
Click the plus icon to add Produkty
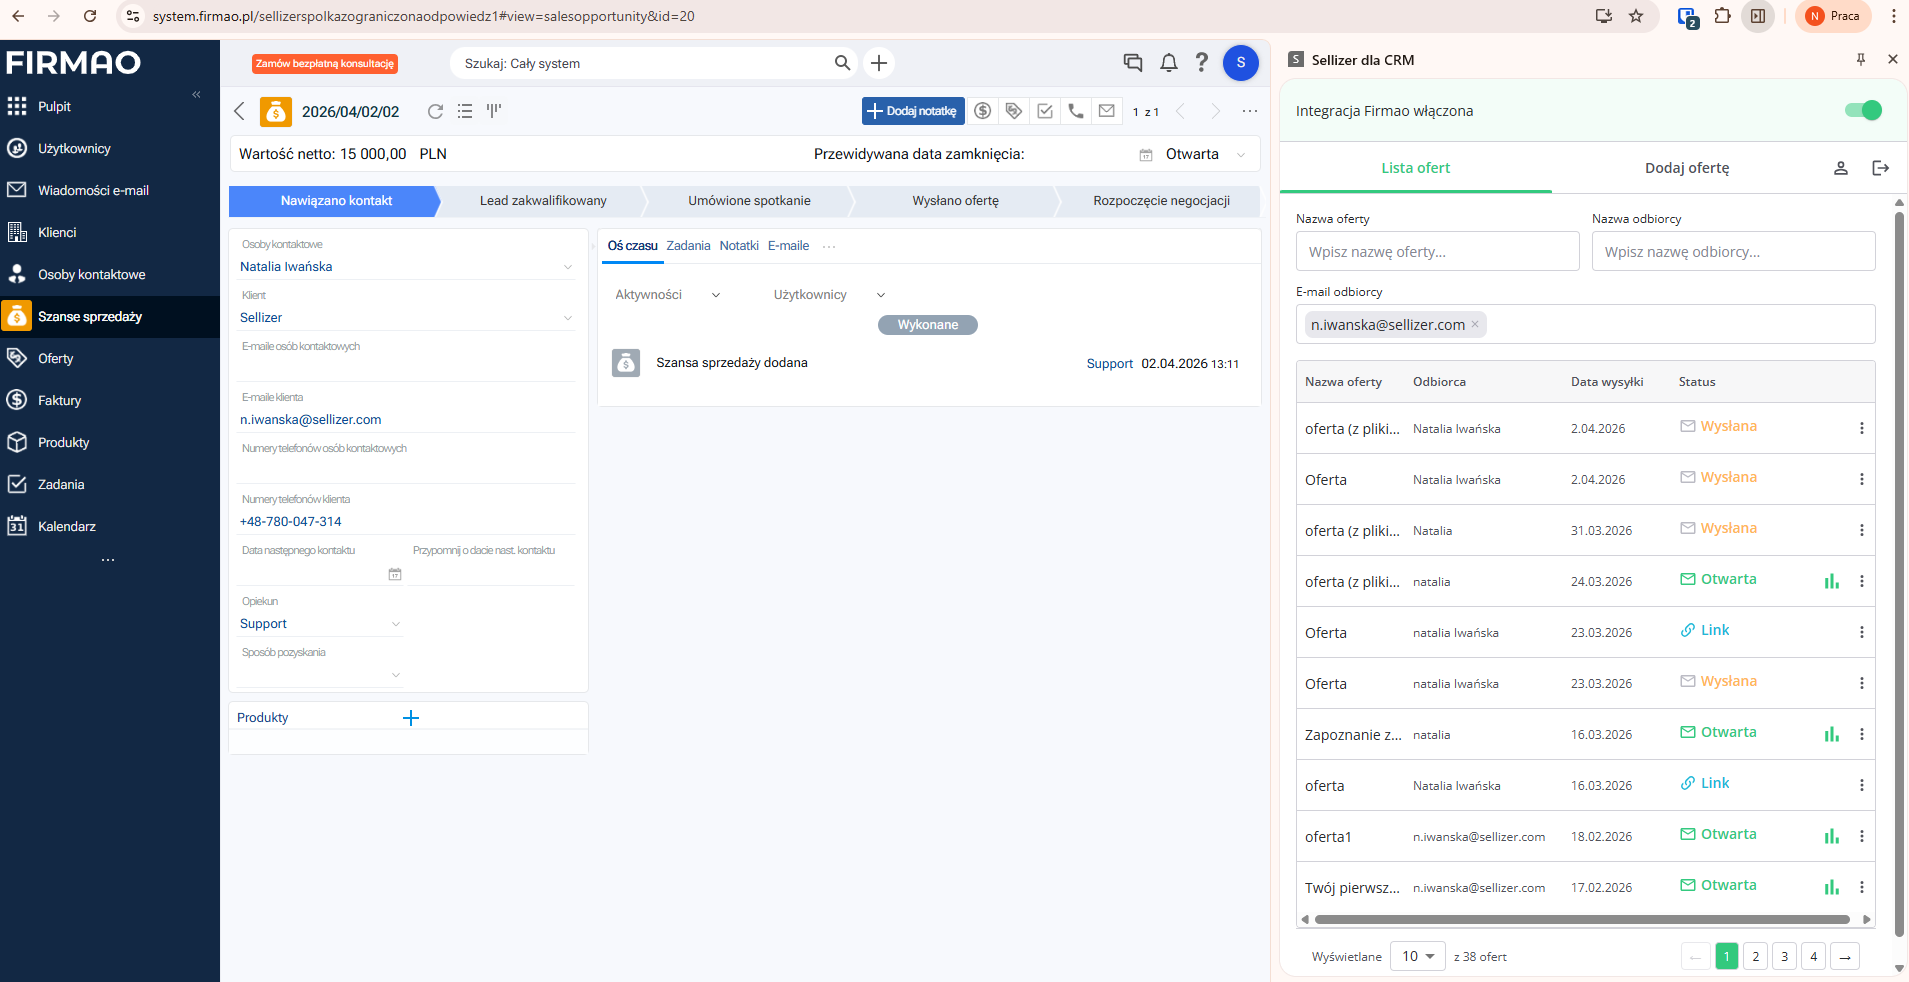point(411,718)
